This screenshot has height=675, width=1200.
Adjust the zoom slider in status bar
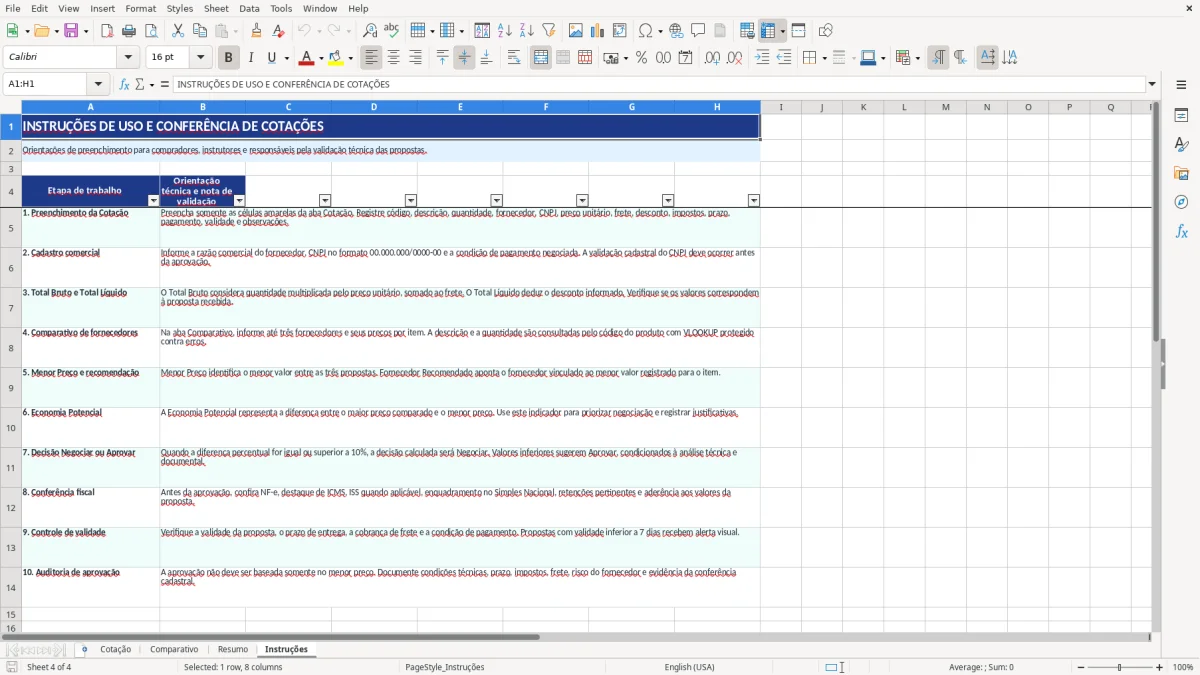tap(1119, 667)
